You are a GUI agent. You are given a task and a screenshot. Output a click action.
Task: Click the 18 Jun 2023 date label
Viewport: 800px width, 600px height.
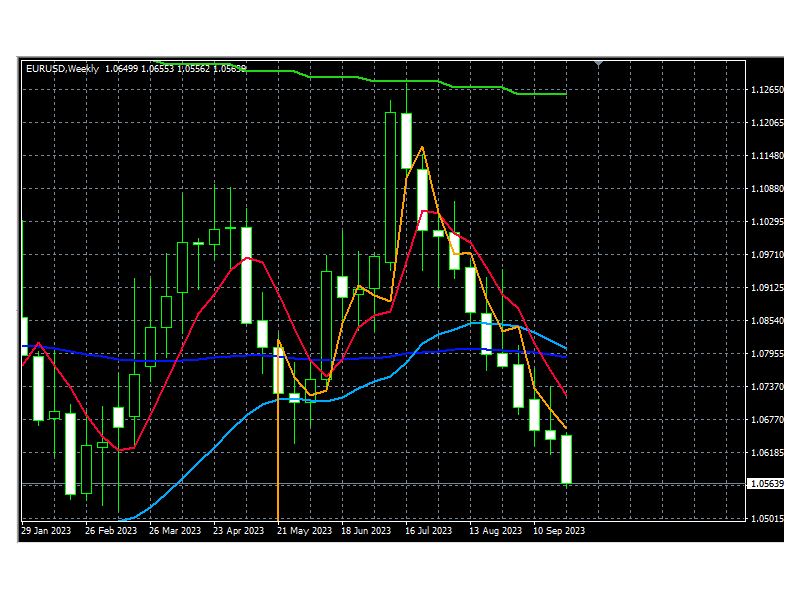coord(366,531)
